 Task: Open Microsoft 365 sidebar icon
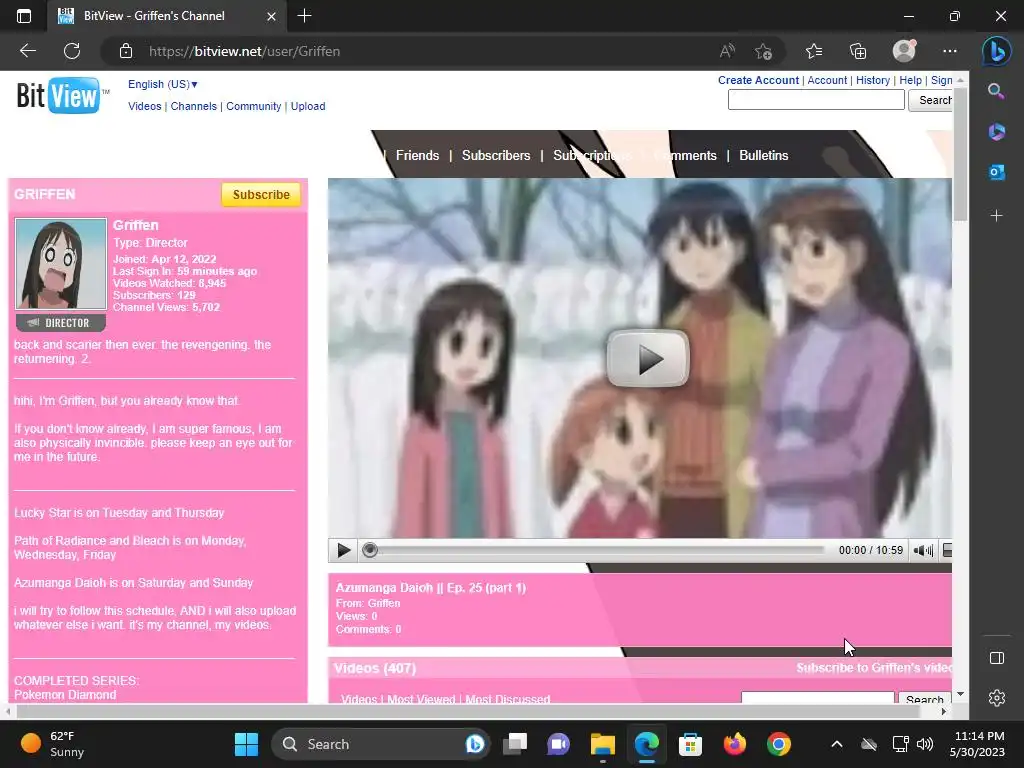(996, 131)
